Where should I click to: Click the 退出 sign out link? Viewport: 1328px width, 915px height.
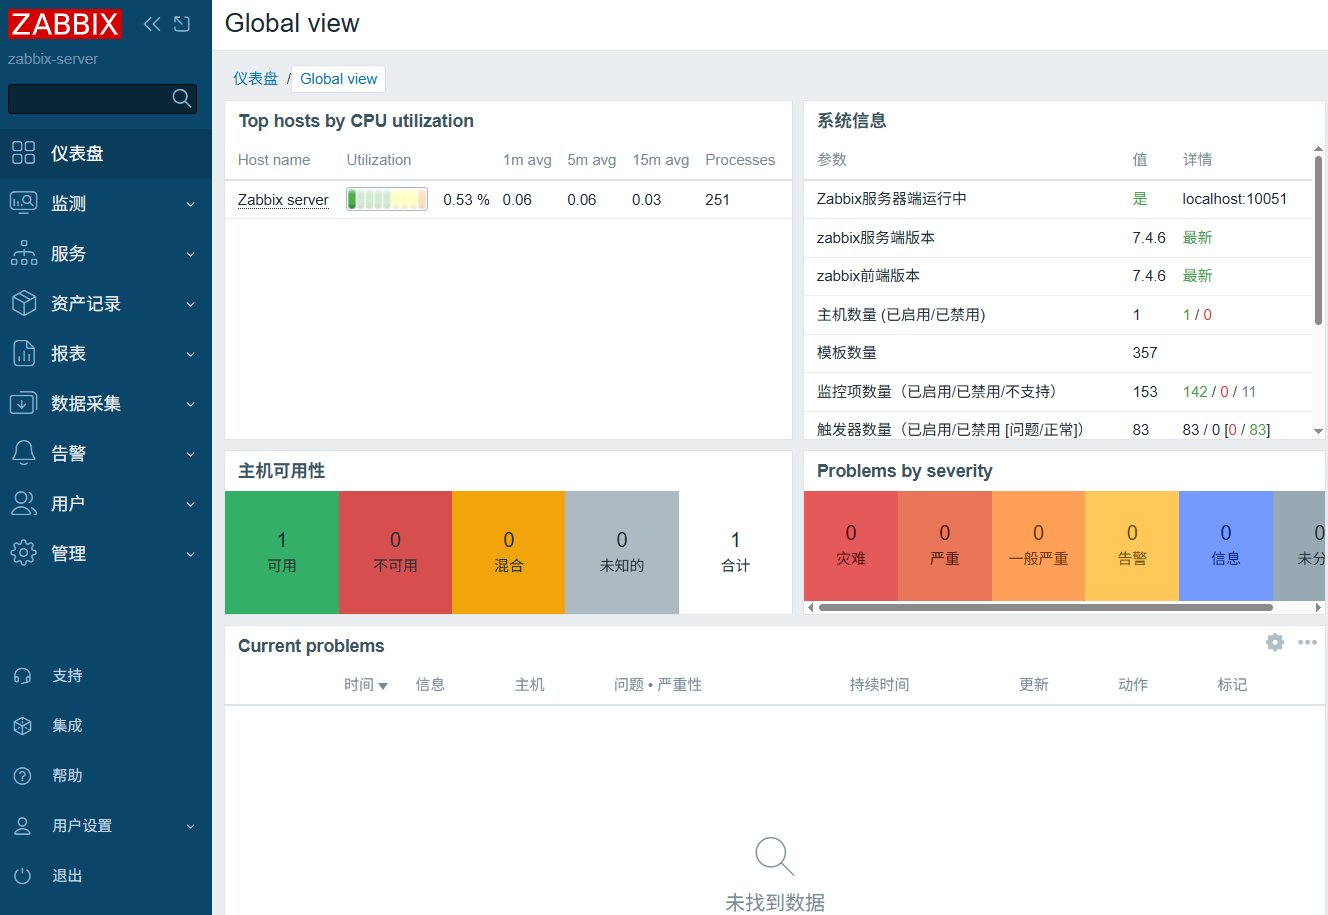pyautogui.click(x=67, y=876)
